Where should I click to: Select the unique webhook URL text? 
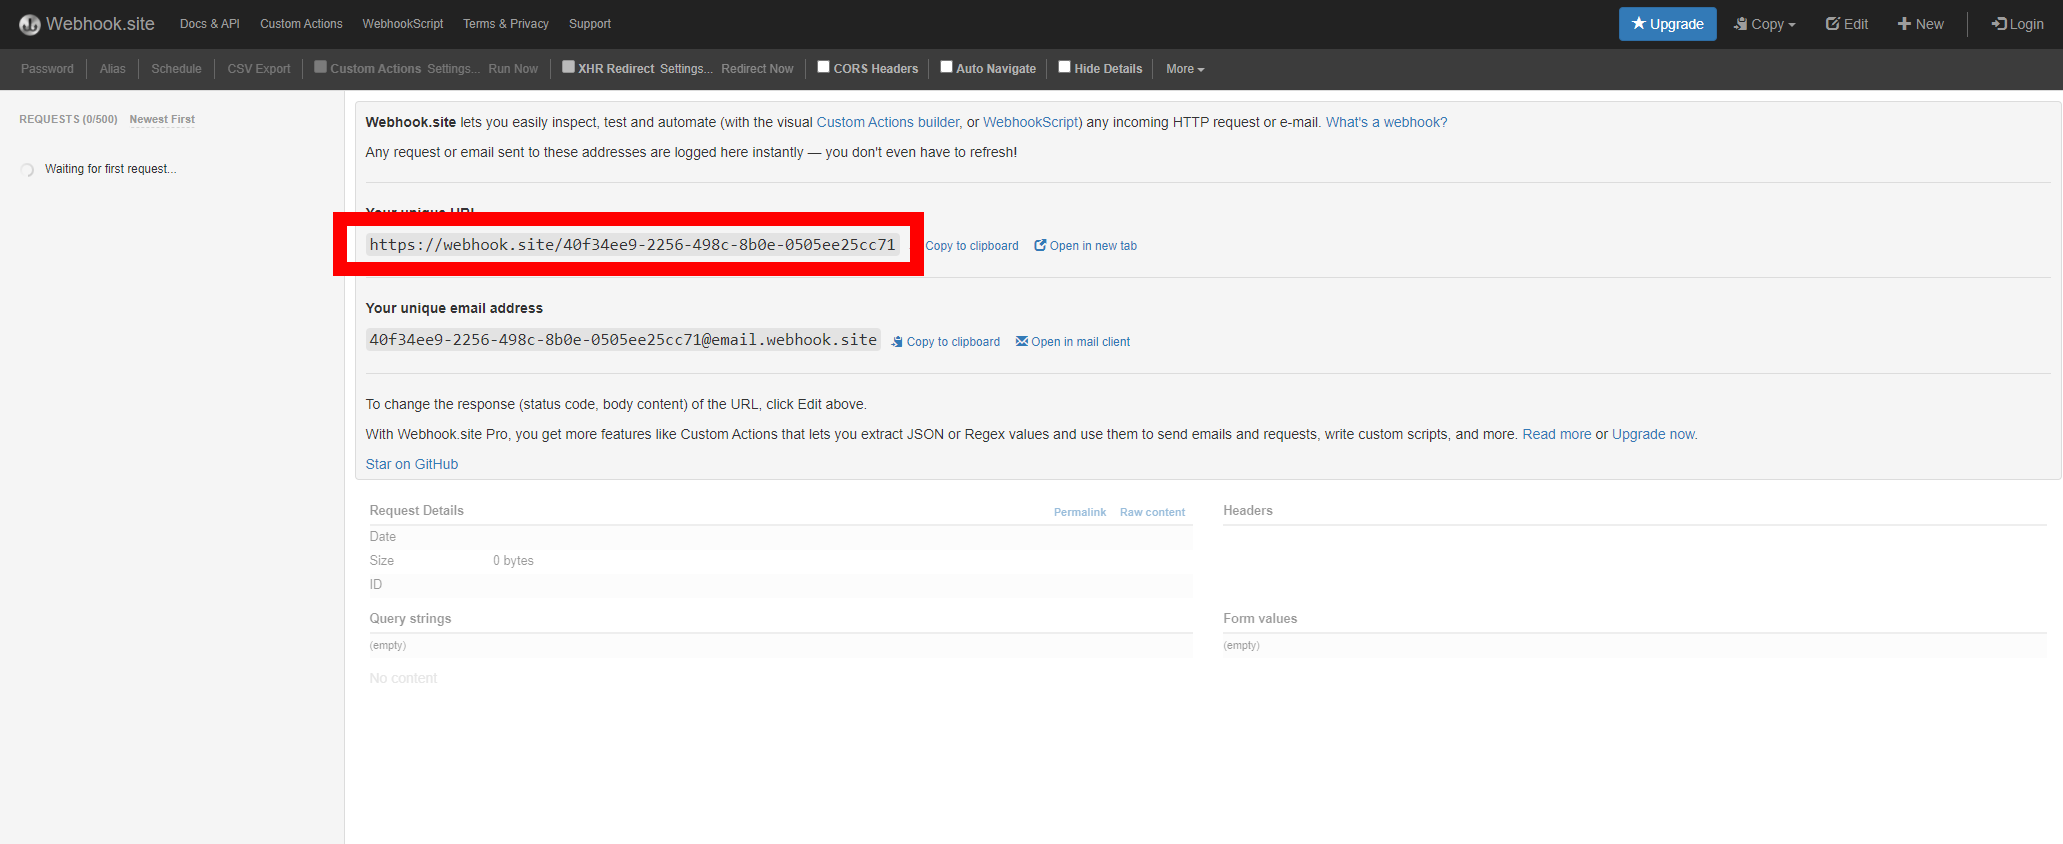(632, 244)
